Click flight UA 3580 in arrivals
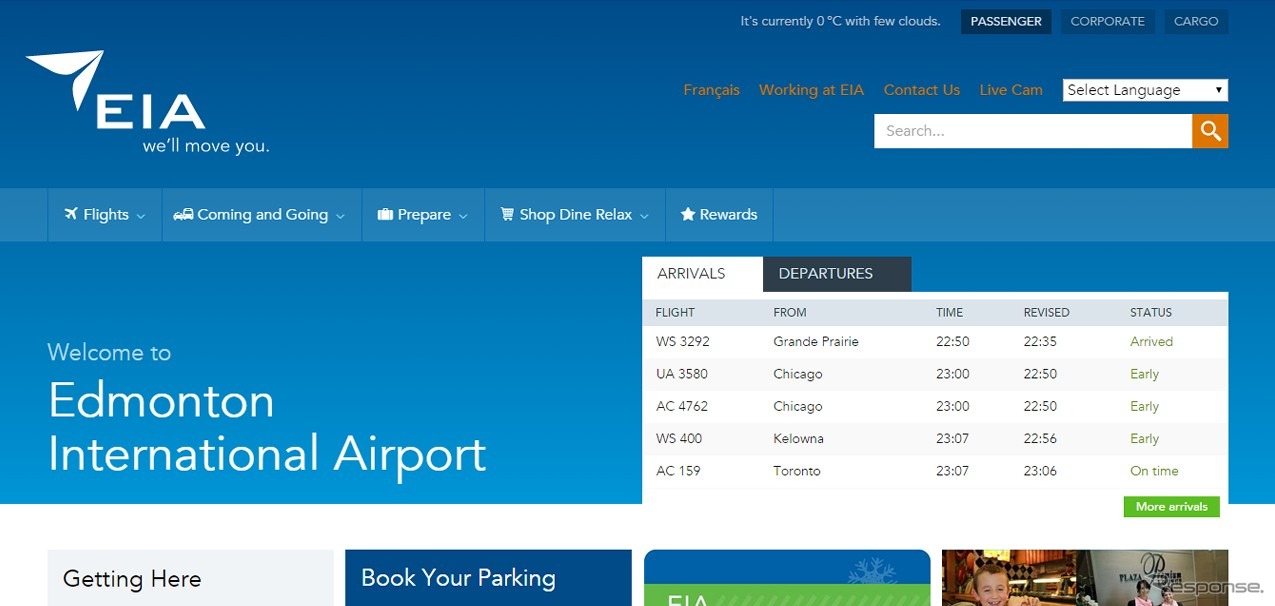Screen dimensions: 1275x606 (x=682, y=374)
